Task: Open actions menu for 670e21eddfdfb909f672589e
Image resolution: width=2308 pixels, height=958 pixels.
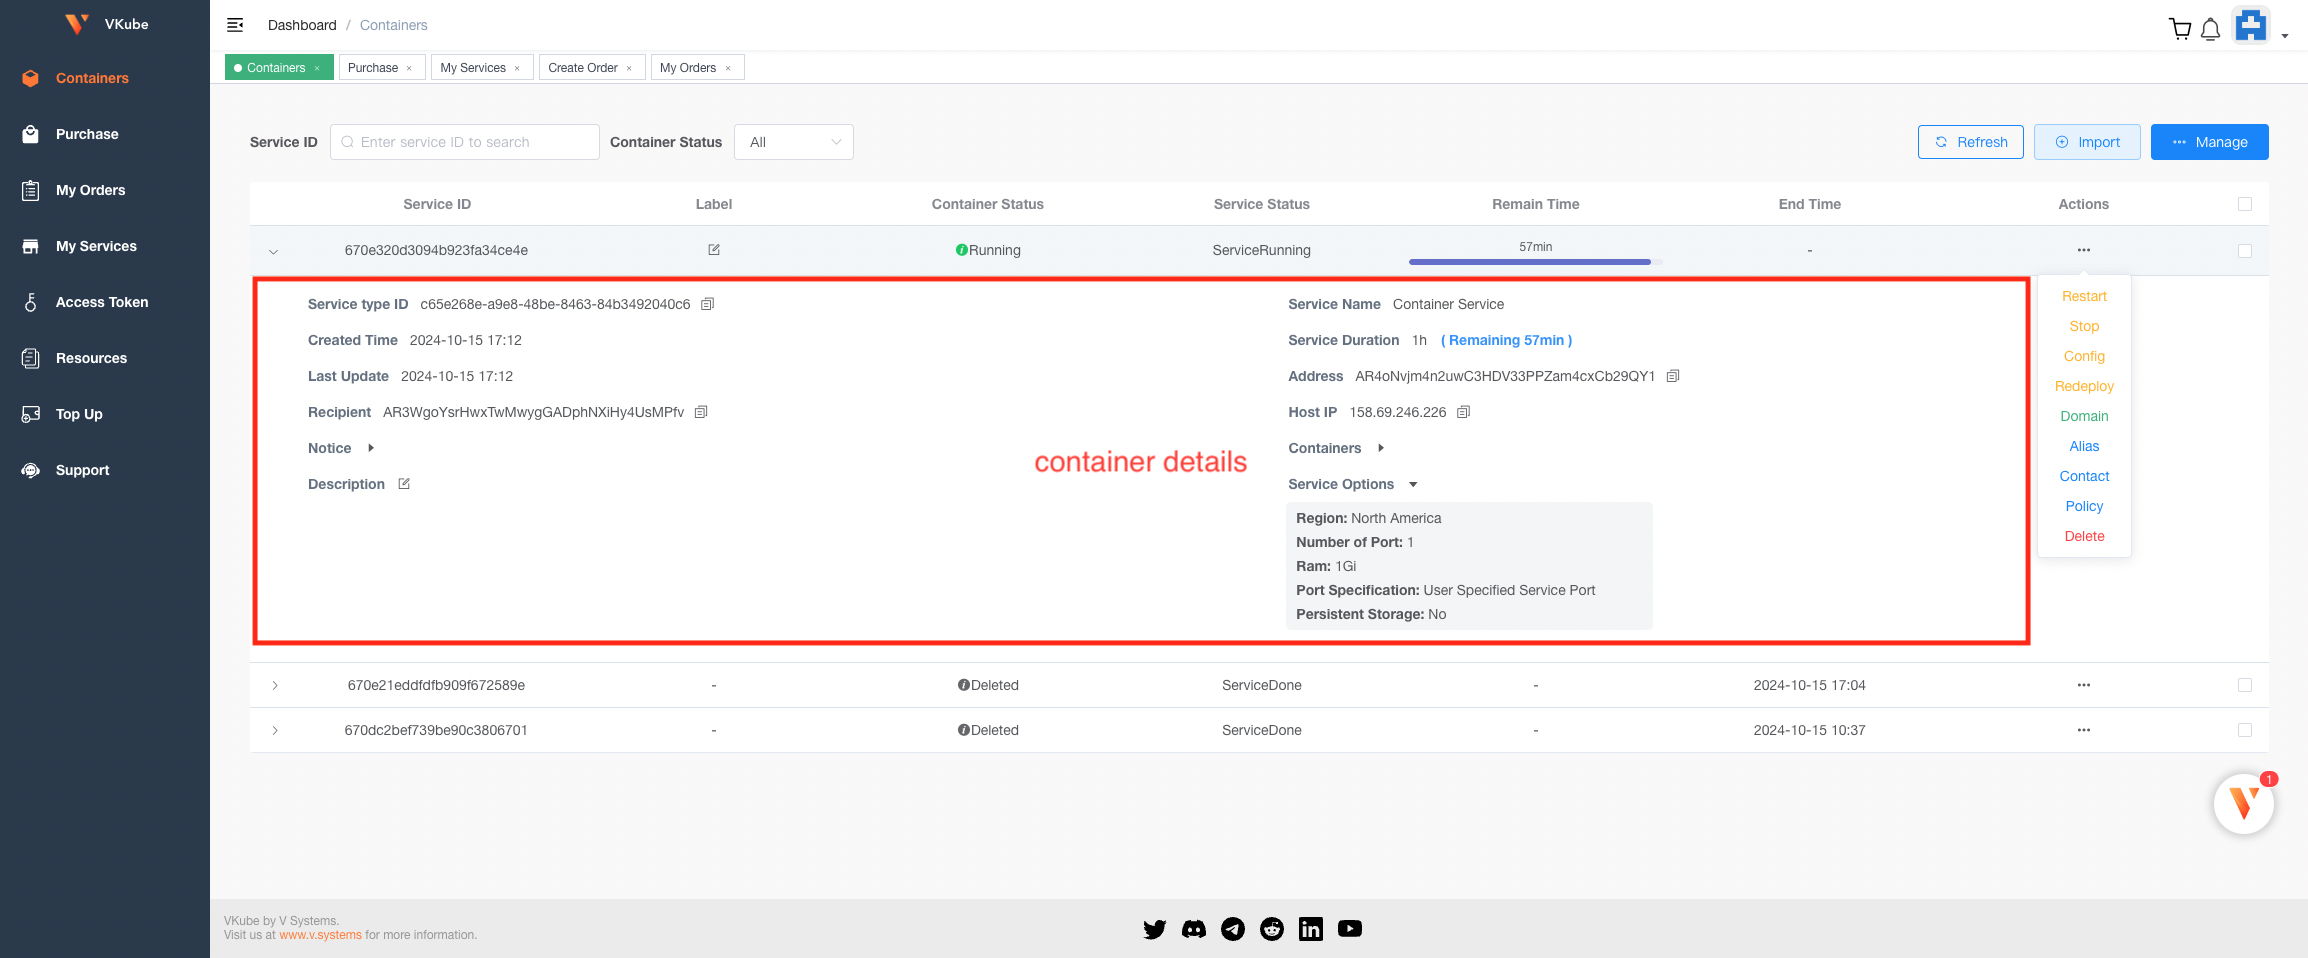Action: (2084, 685)
